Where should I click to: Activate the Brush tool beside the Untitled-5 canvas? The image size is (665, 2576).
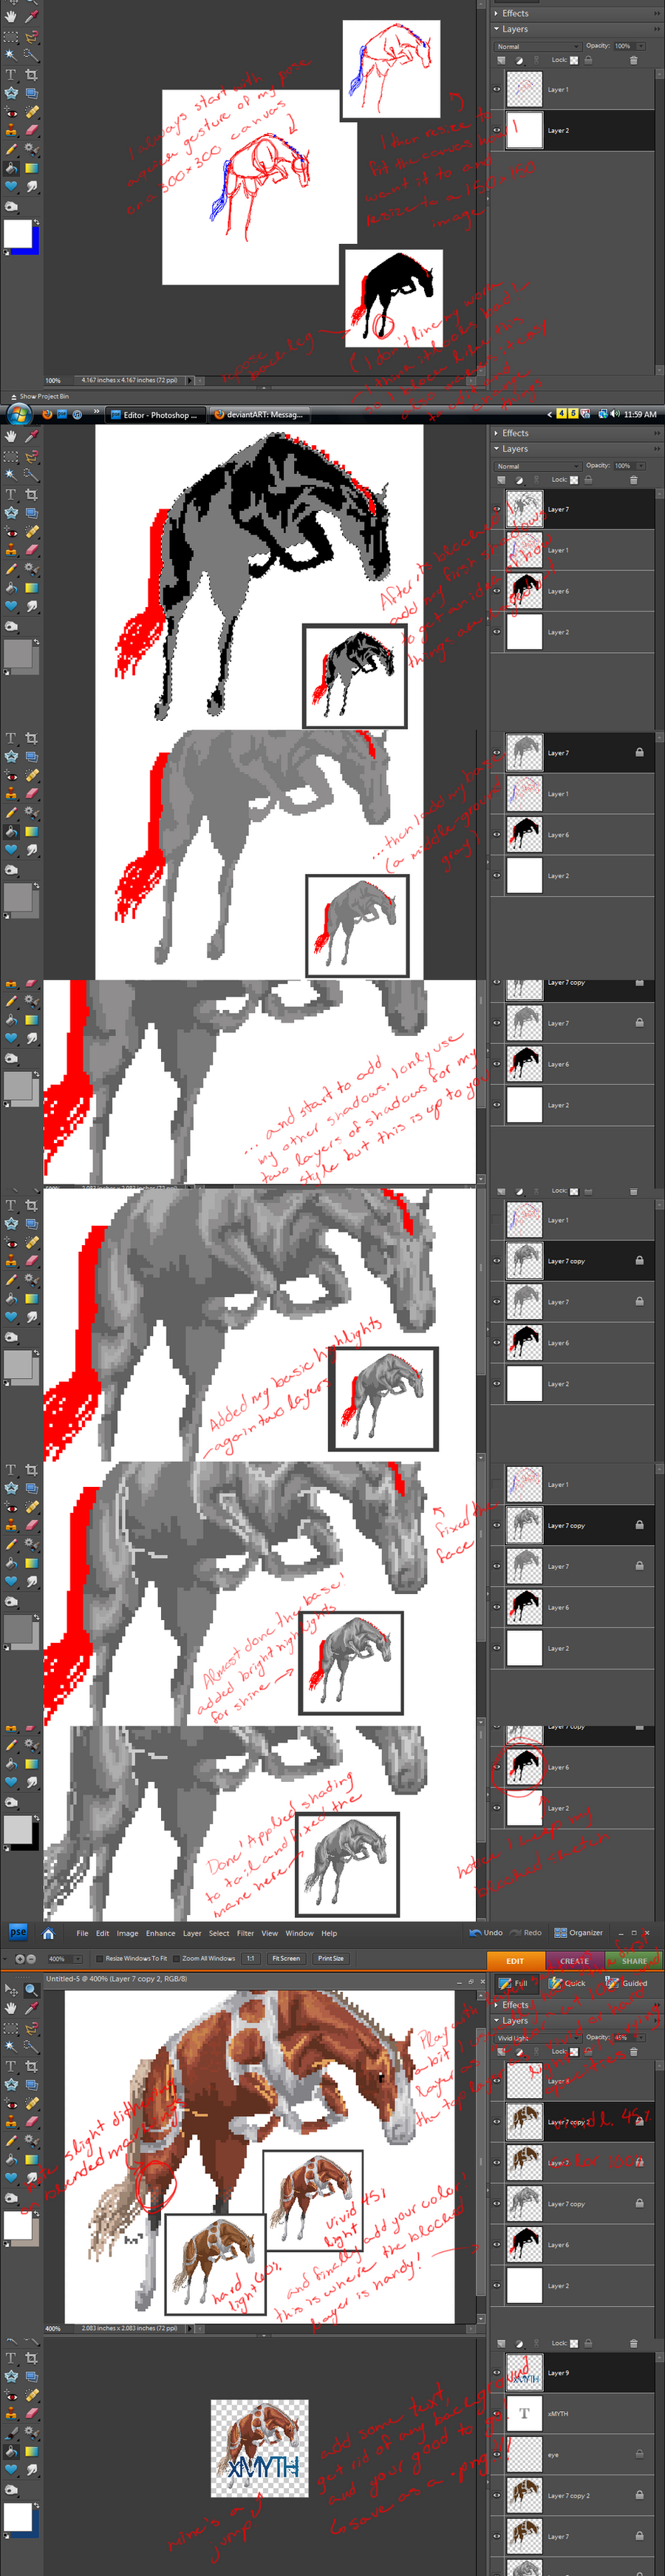click(x=10, y=2141)
